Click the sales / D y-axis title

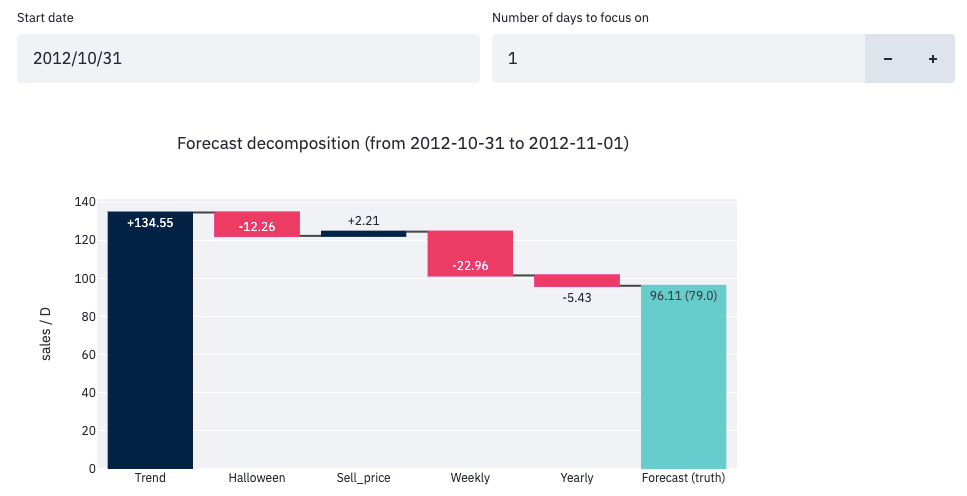(47, 335)
